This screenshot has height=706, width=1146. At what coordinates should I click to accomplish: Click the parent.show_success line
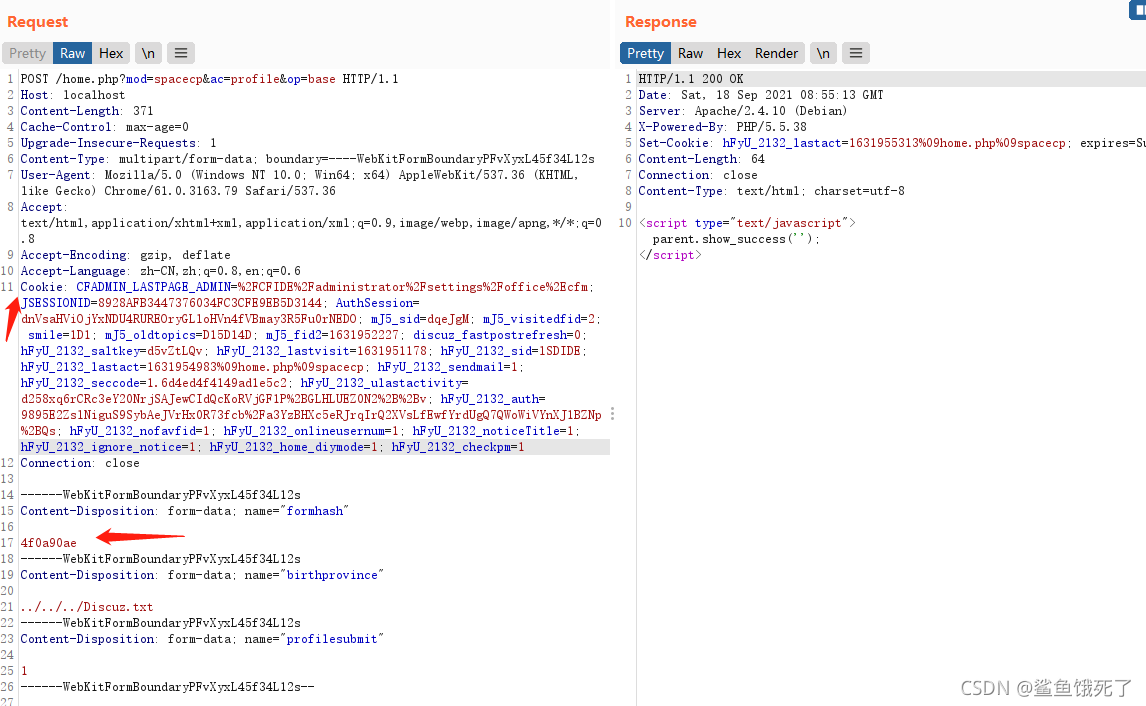click(x=736, y=239)
